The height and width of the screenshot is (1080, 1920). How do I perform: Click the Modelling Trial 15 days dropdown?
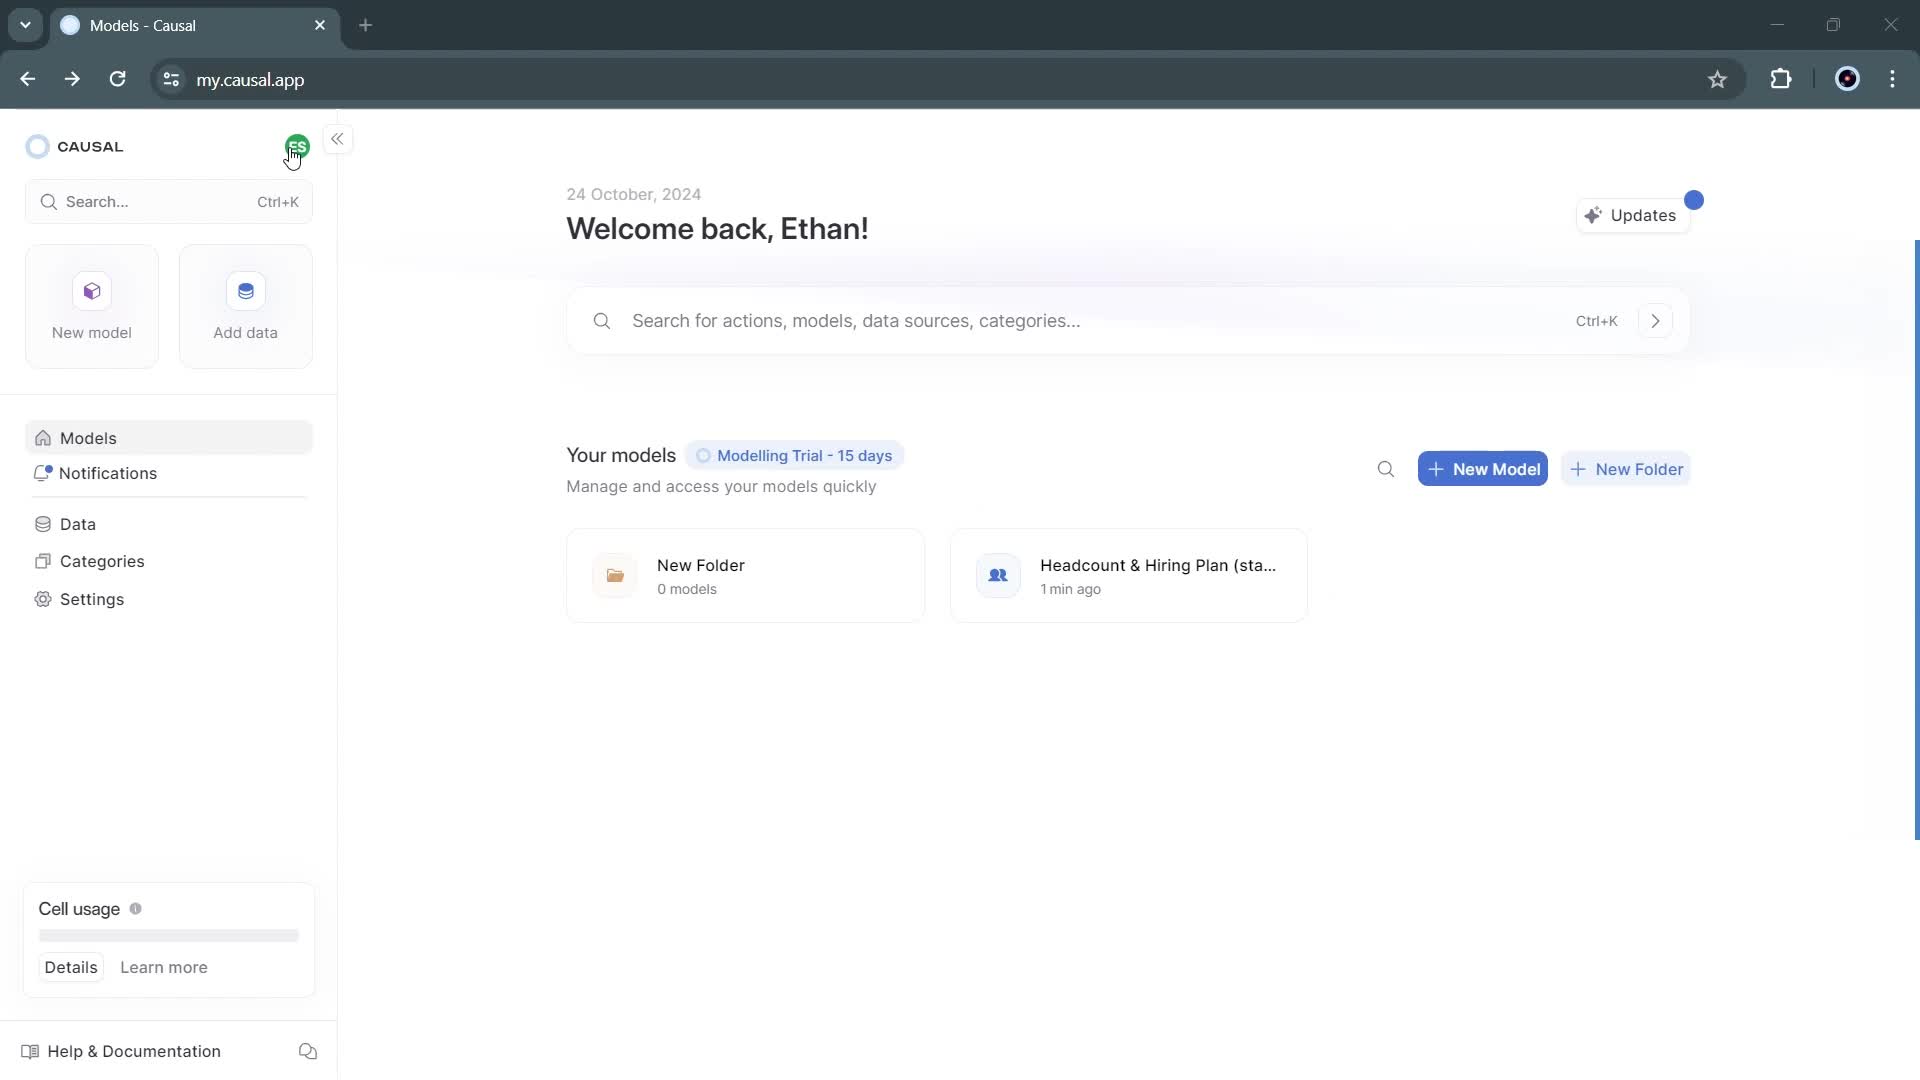(x=795, y=455)
